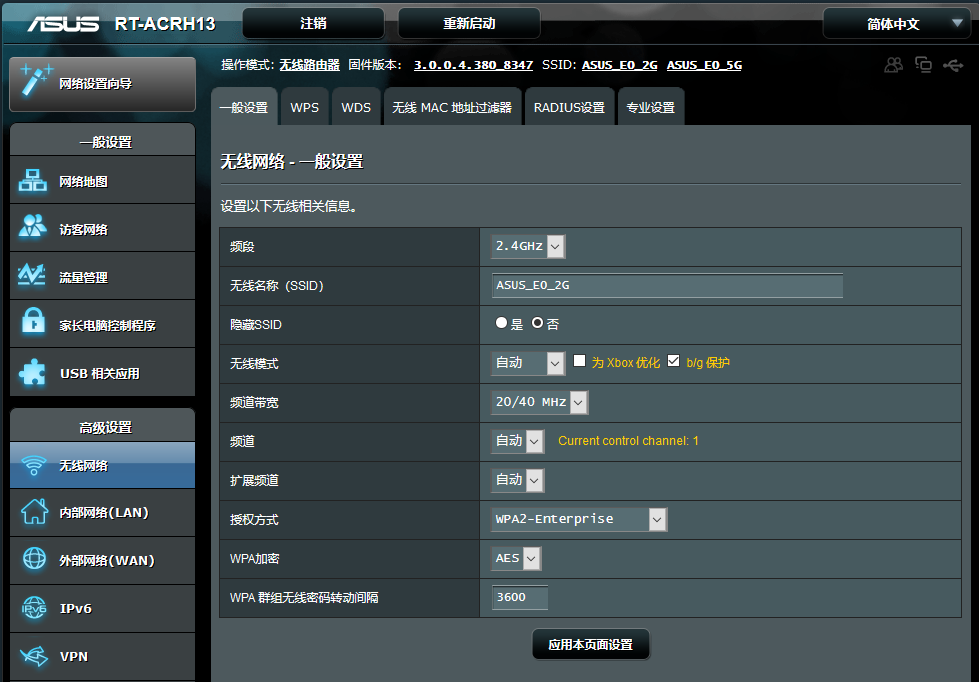The height and width of the screenshot is (682, 979).
Task: Click the 无线网络 Wi-Fi icon
Action: pyautogui.click(x=33, y=465)
